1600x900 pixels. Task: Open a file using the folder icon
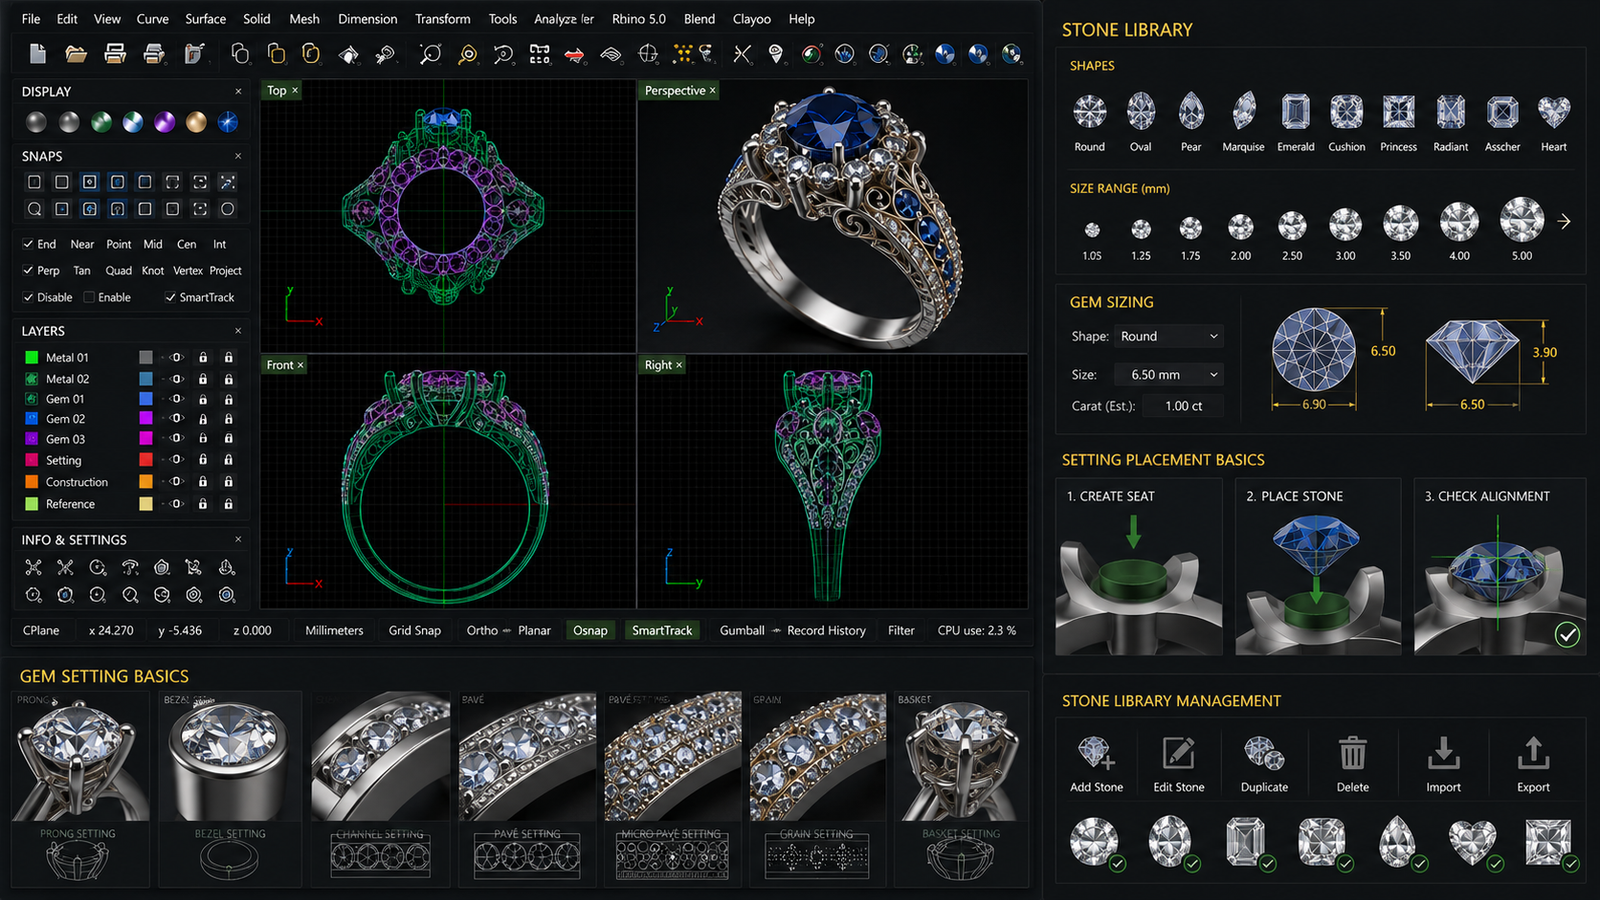click(x=76, y=54)
